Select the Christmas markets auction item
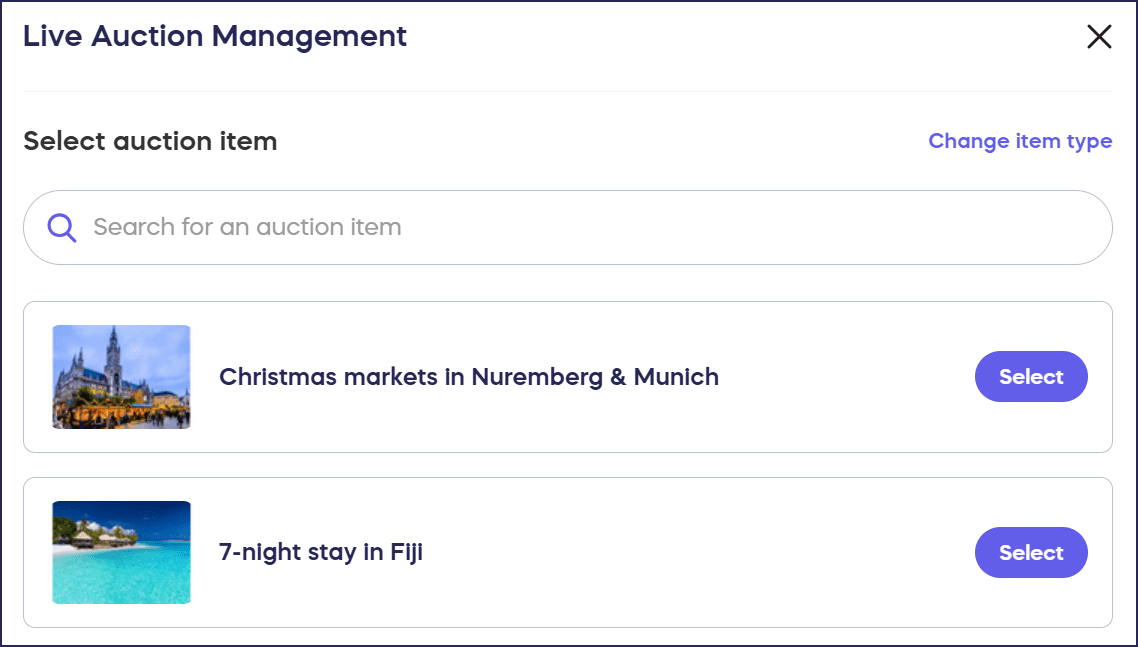Image resolution: width=1138 pixels, height=647 pixels. tap(1030, 377)
